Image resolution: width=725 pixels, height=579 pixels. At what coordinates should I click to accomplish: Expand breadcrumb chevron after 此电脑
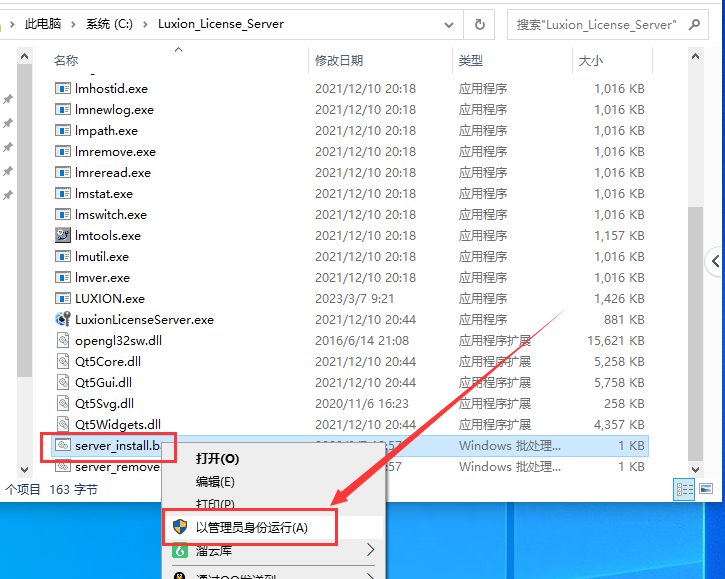coord(73,24)
